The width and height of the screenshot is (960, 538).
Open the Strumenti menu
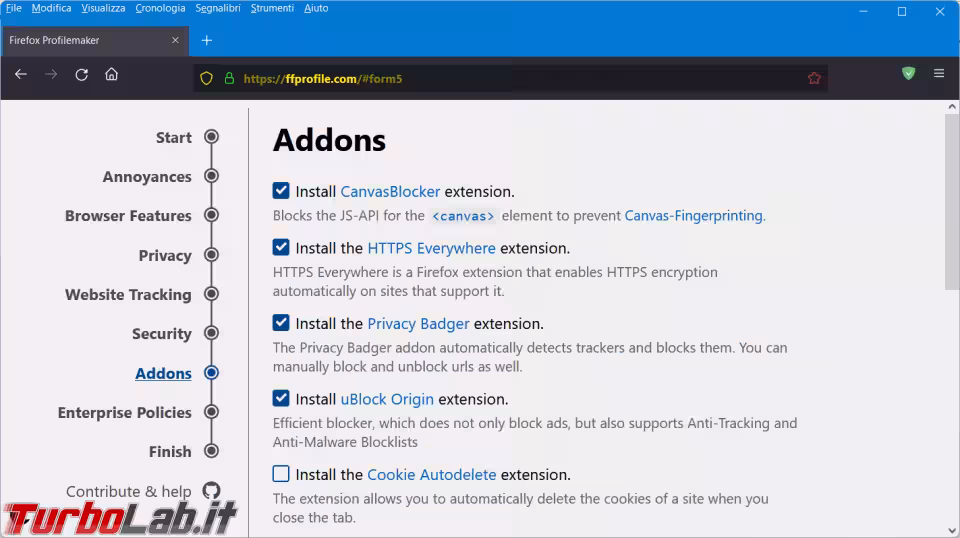272,8
